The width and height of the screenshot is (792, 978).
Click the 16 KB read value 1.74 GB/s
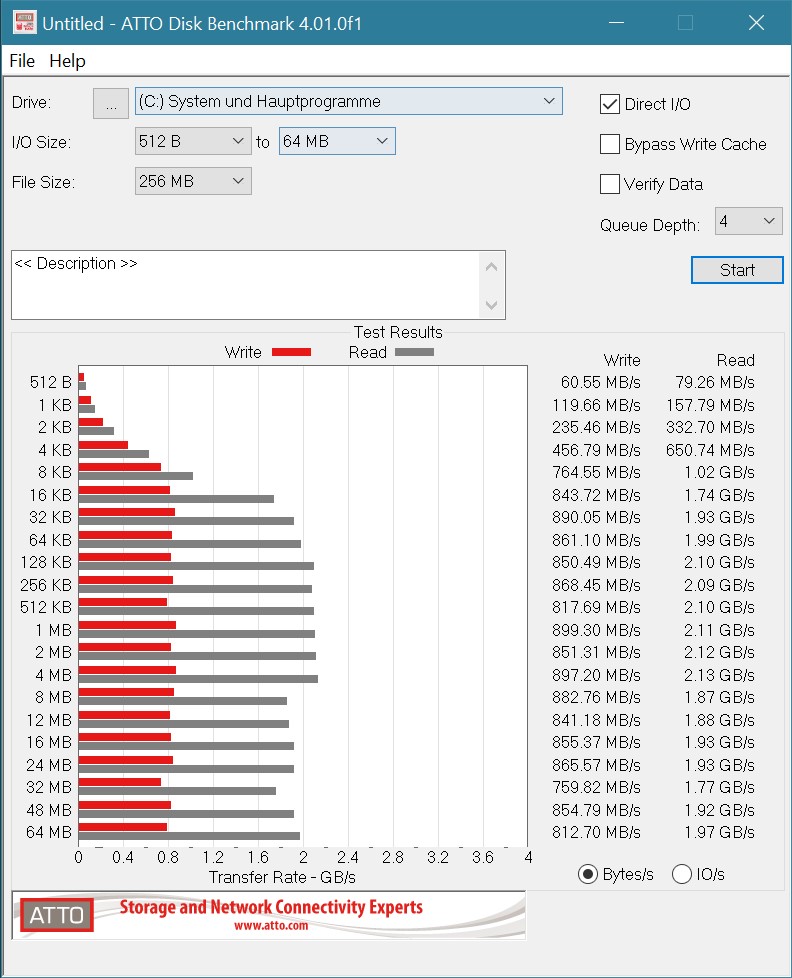click(719, 495)
